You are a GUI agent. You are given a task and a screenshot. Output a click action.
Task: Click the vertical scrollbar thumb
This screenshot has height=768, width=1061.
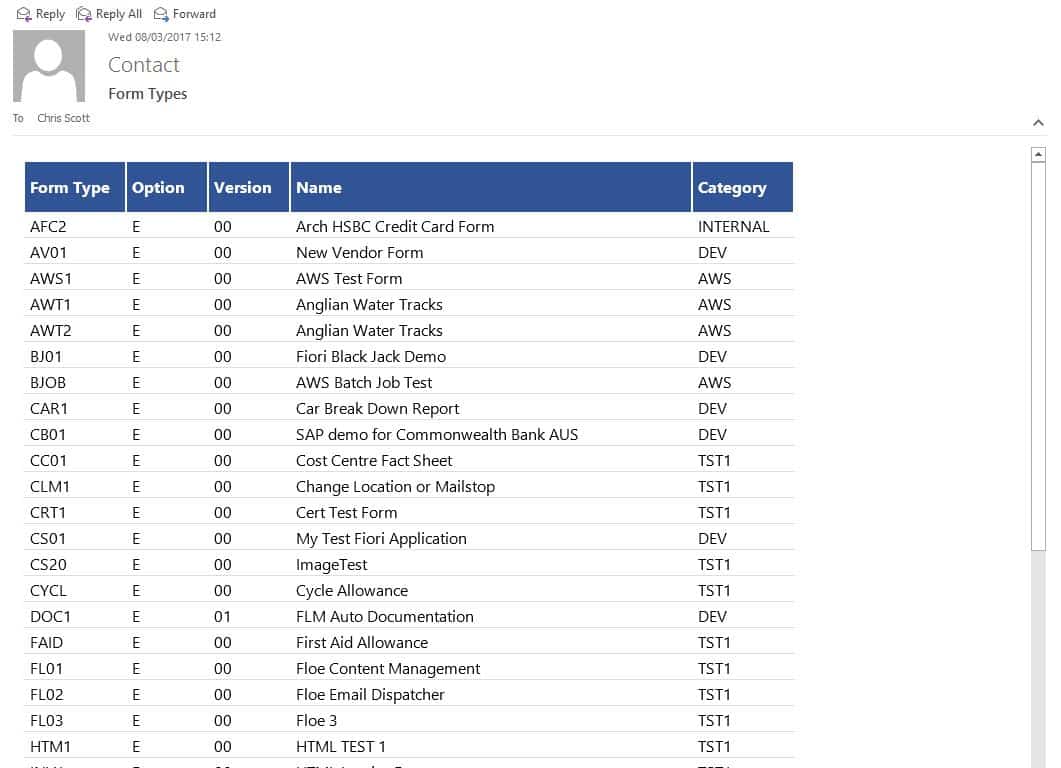pyautogui.click(x=1038, y=357)
